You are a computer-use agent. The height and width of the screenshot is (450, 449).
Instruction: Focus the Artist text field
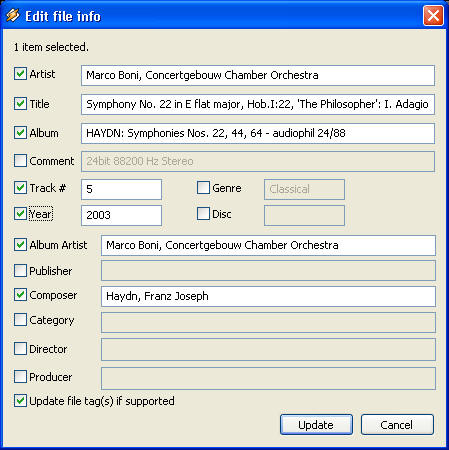click(258, 75)
